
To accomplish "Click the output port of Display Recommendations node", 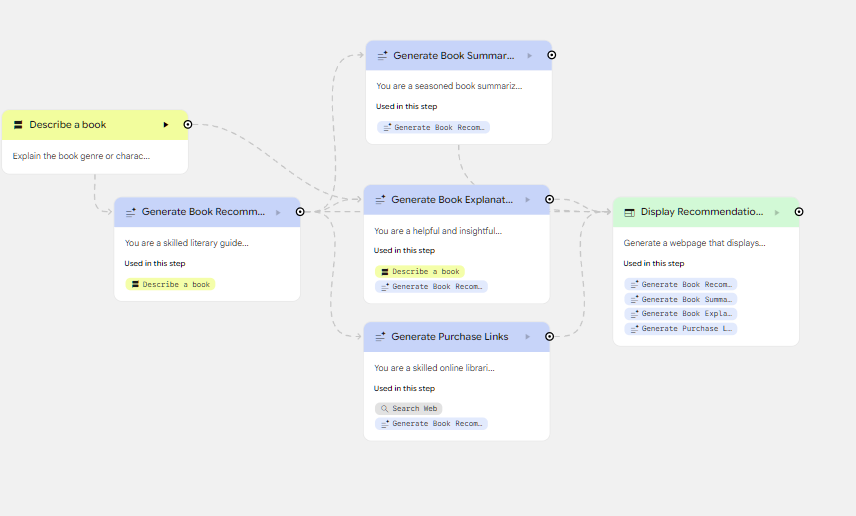I will coord(799,212).
